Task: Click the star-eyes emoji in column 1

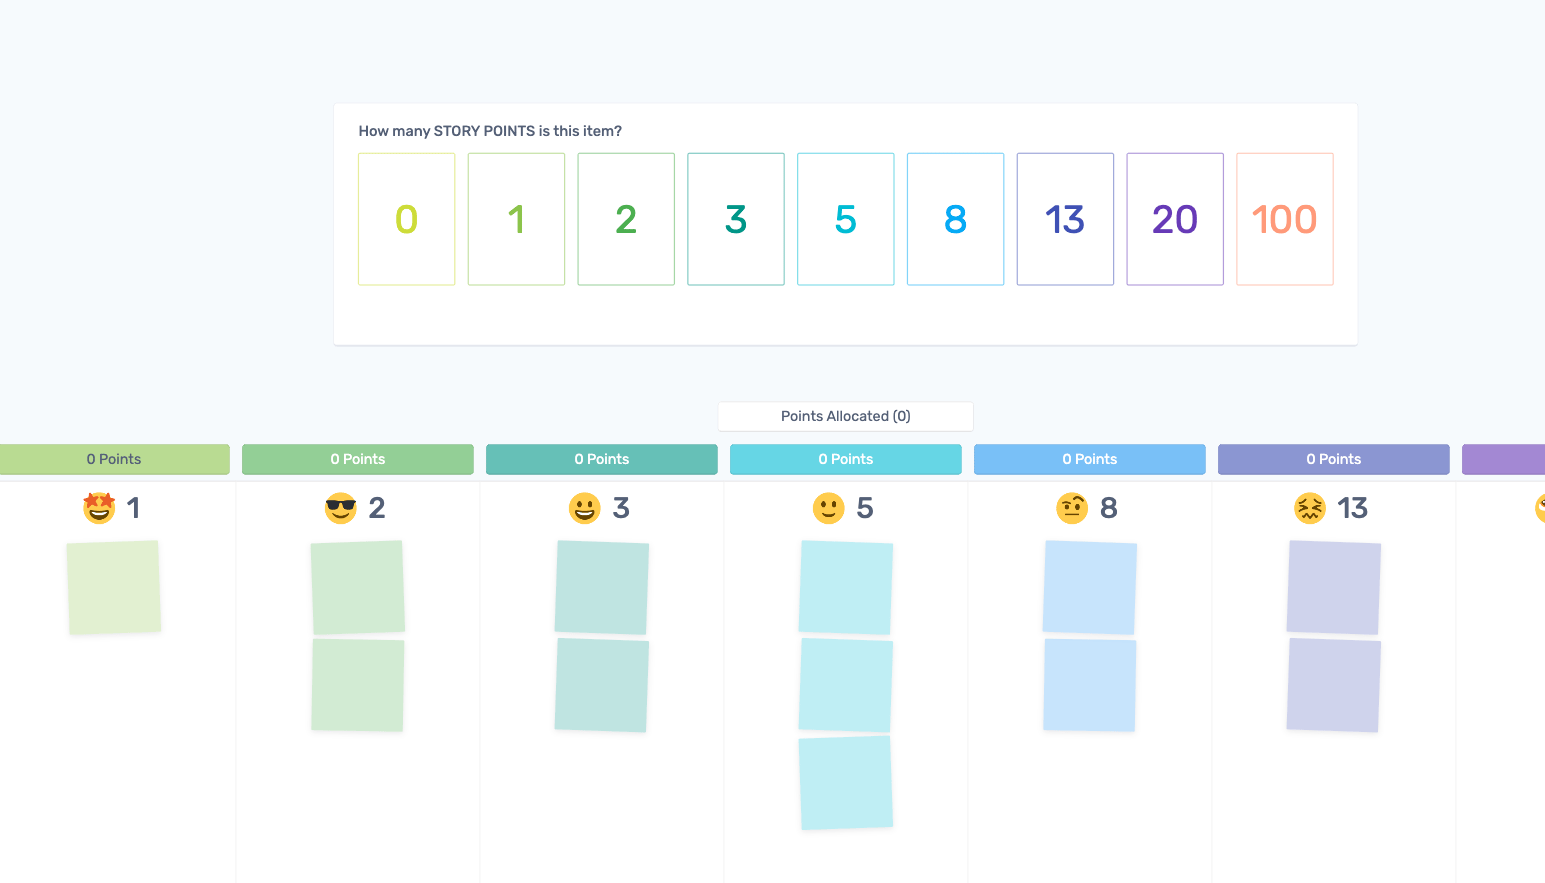Action: (x=99, y=508)
